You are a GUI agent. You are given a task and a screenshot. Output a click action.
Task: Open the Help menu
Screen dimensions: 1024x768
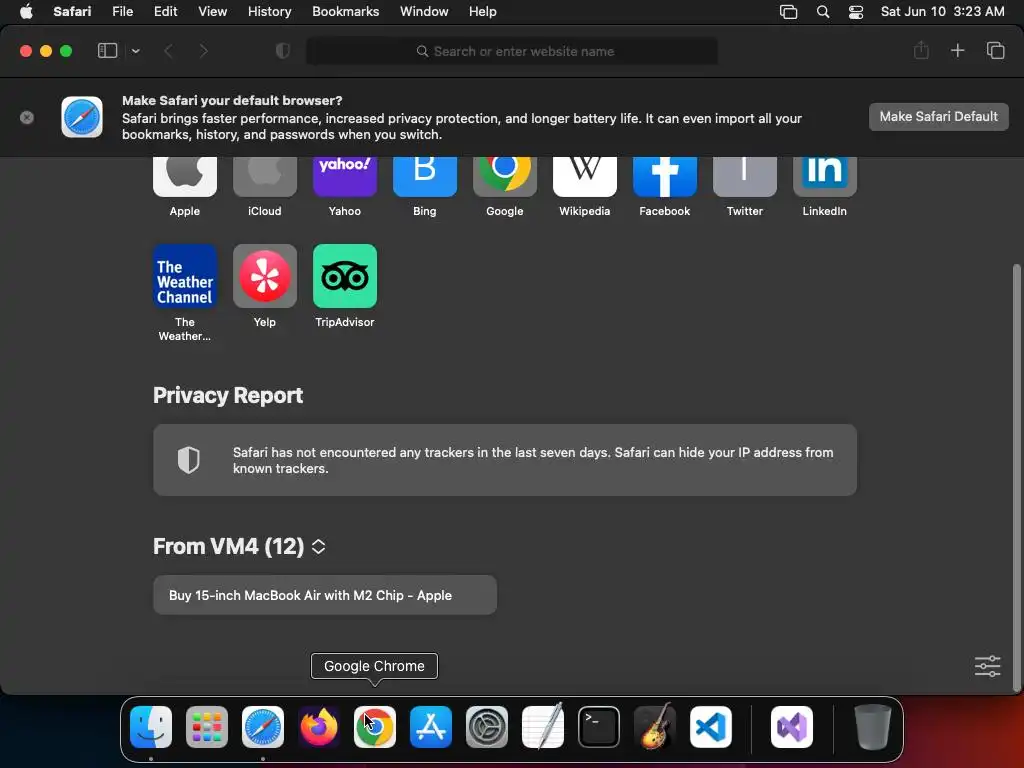483,12
